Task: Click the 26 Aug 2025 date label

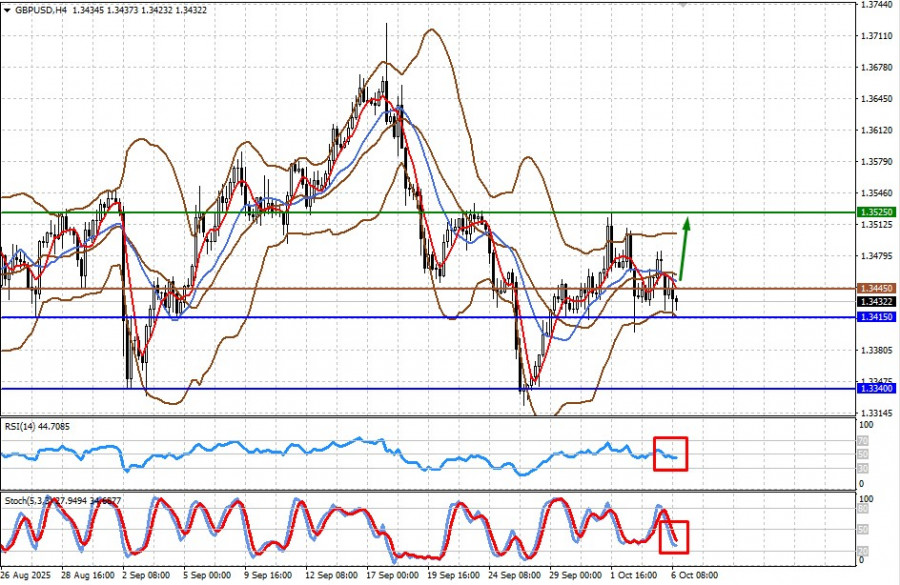Action: point(25,575)
